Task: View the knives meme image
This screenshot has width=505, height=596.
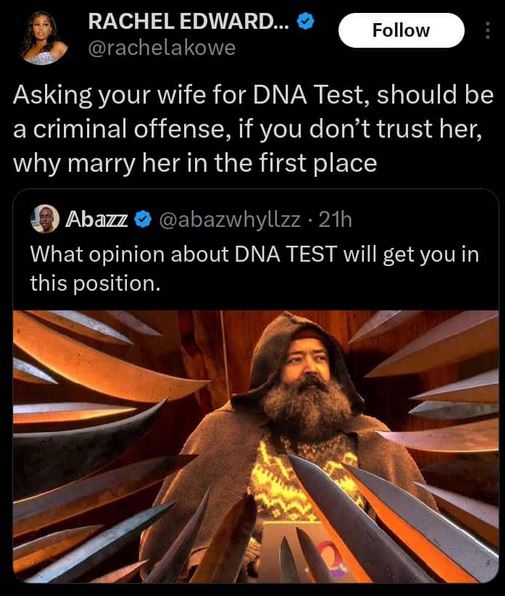Action: pyautogui.click(x=255, y=446)
